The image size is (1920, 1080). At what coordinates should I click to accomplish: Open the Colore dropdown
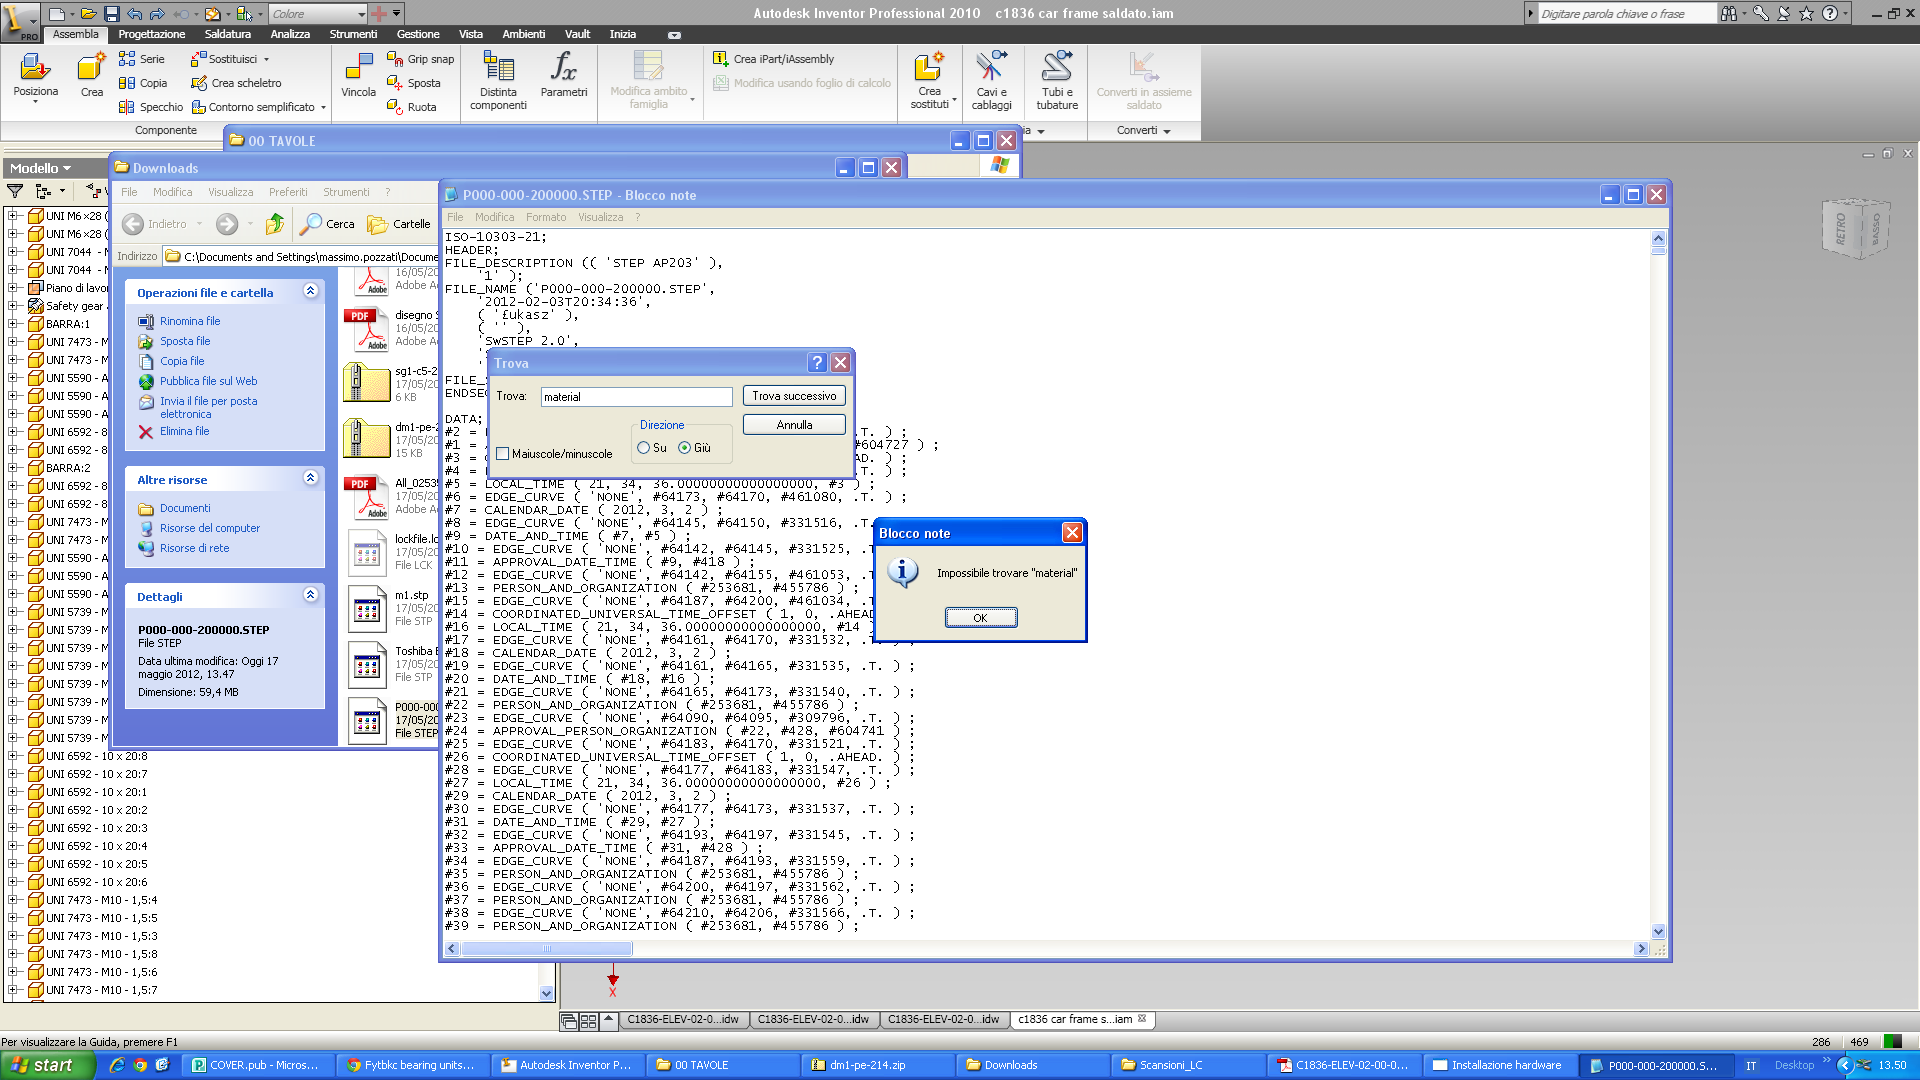(x=361, y=14)
